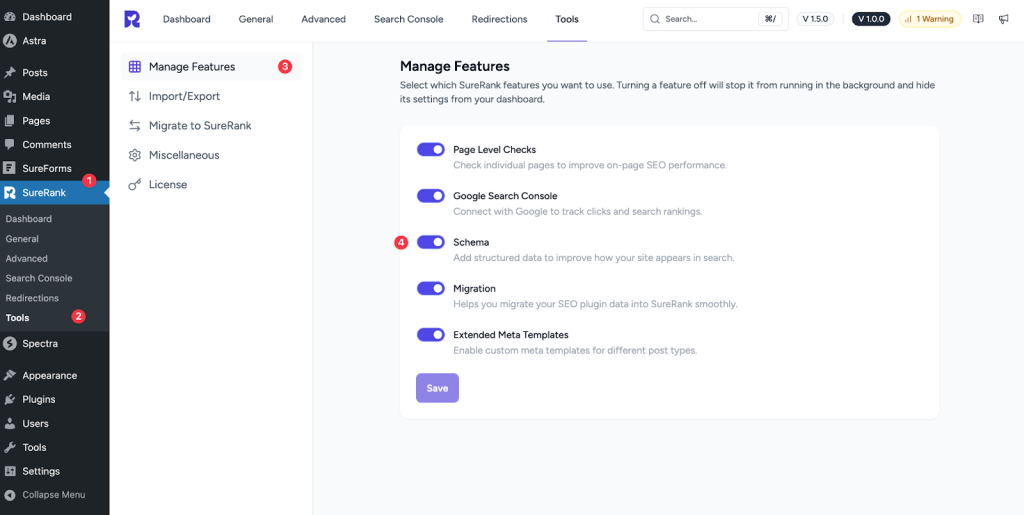
Task: Click the 1 Warning badge
Action: point(930,19)
